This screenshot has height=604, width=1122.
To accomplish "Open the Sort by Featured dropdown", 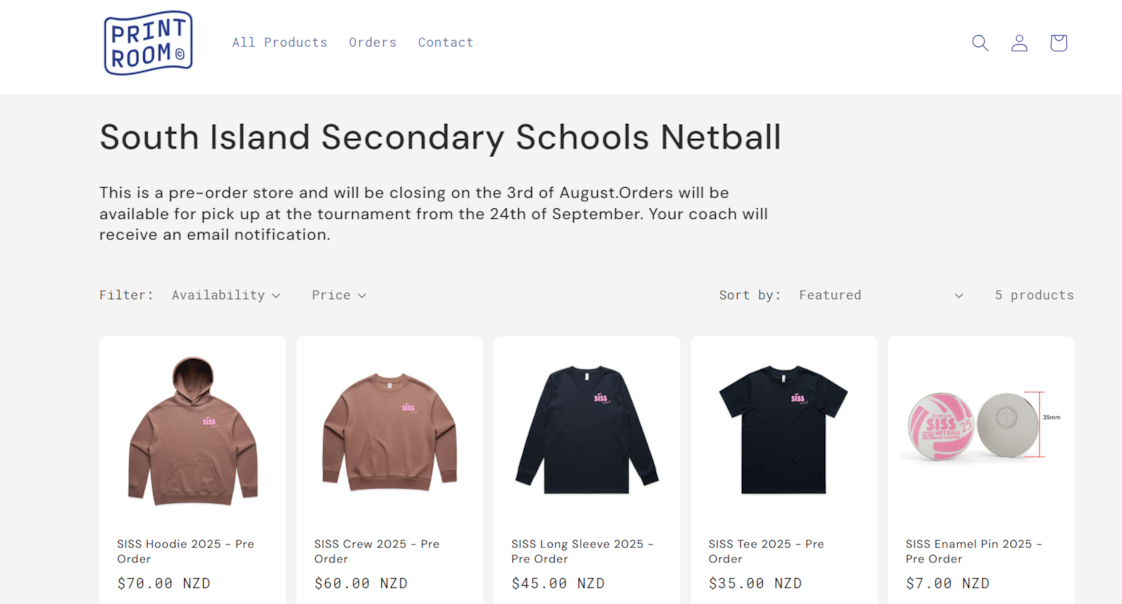I will [881, 295].
